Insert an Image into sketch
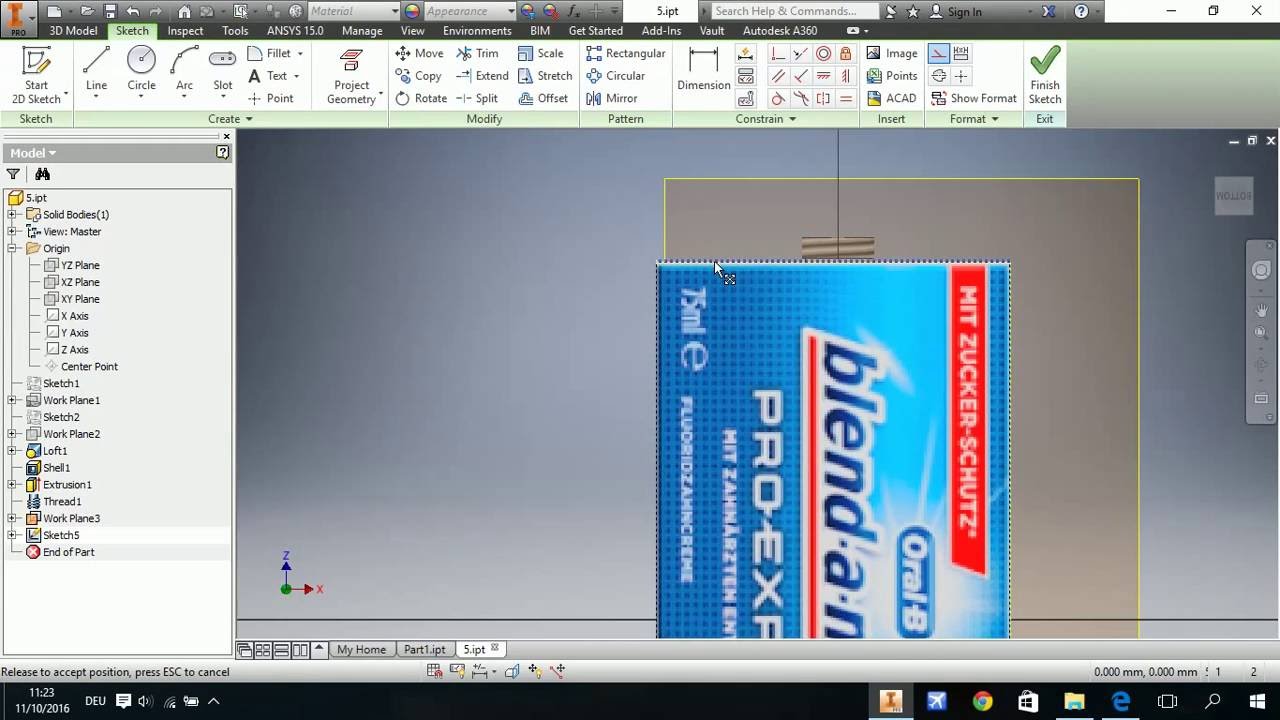The width and height of the screenshot is (1280, 720). pos(891,53)
